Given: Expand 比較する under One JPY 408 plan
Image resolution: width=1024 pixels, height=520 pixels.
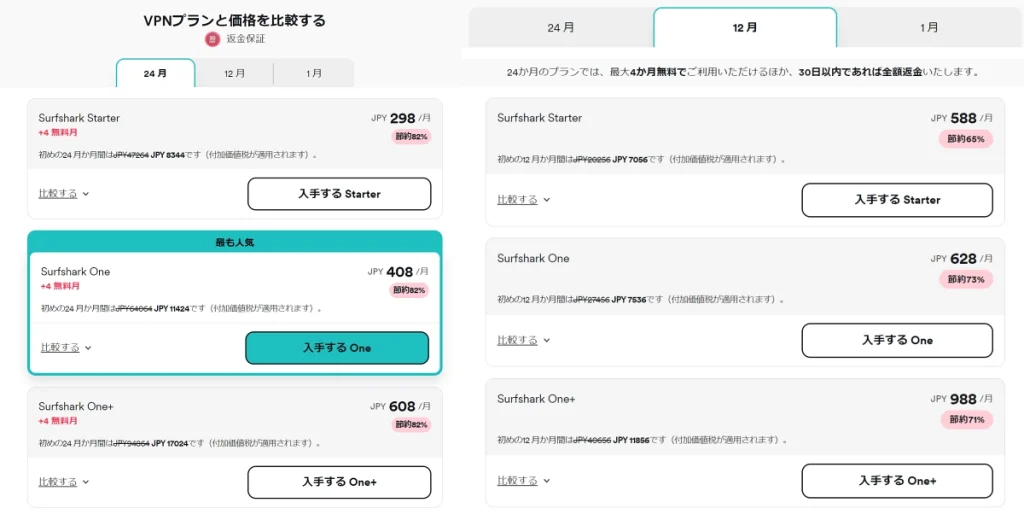Looking at the screenshot, I should (66, 348).
